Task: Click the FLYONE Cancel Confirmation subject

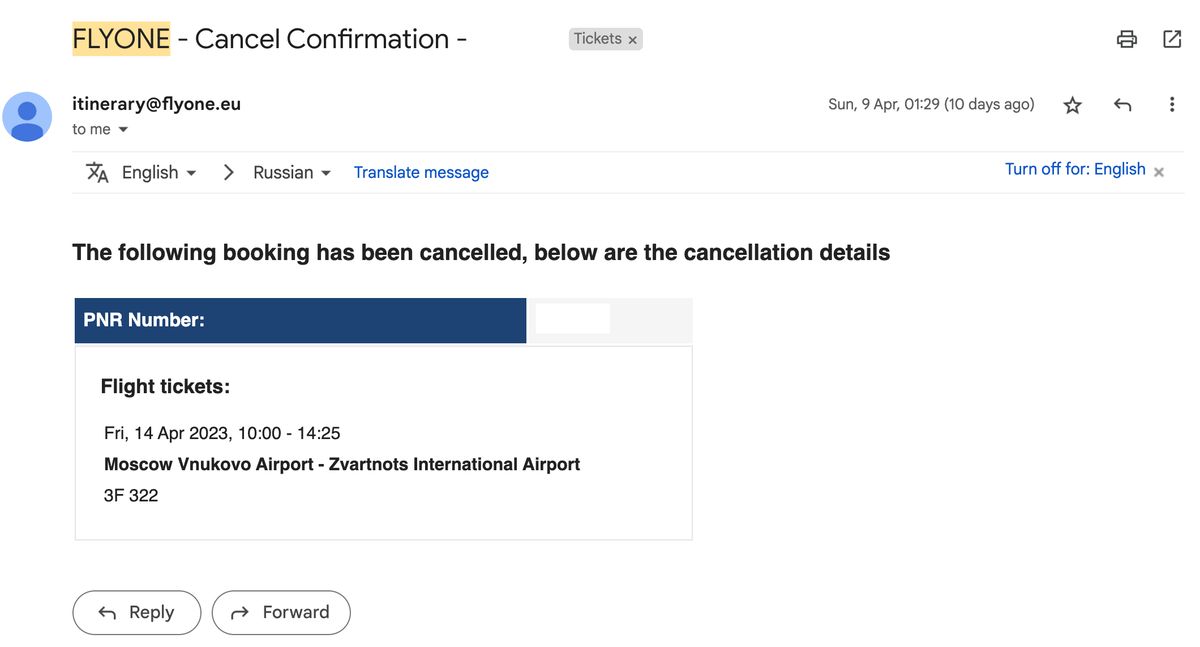Action: [270, 39]
